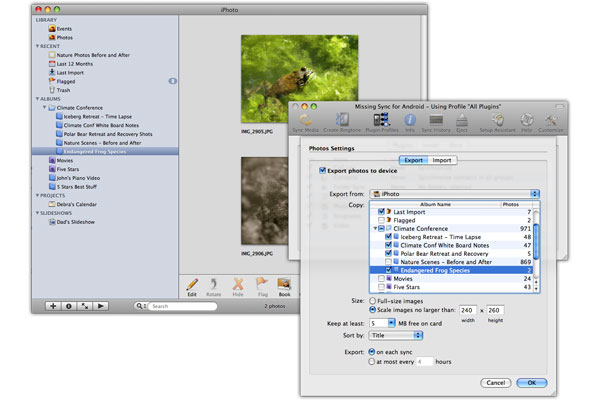Select Photos in iPhoto library

click(61, 38)
